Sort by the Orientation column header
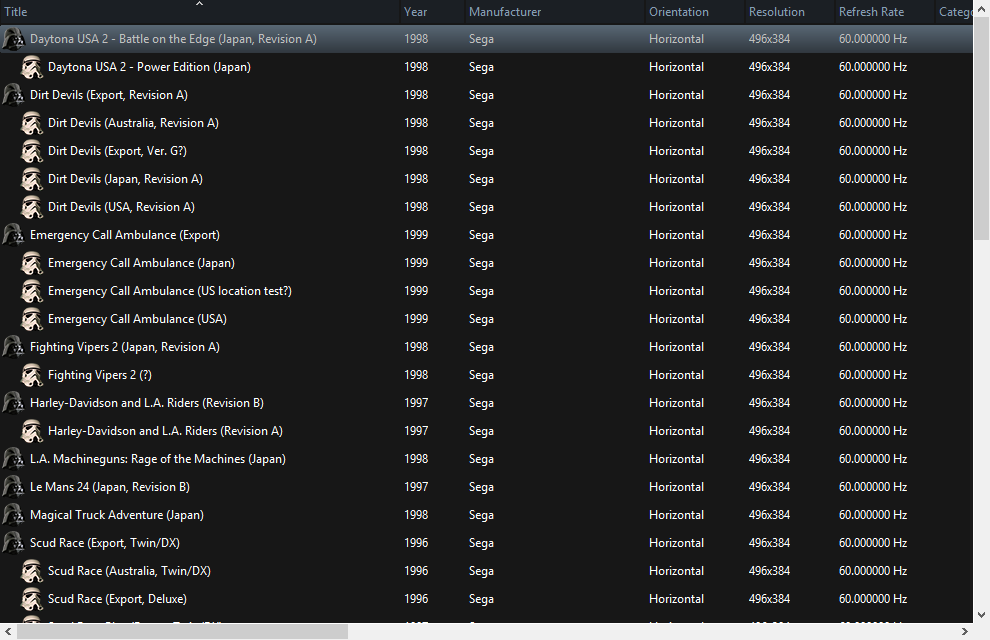990x640 pixels. point(695,12)
